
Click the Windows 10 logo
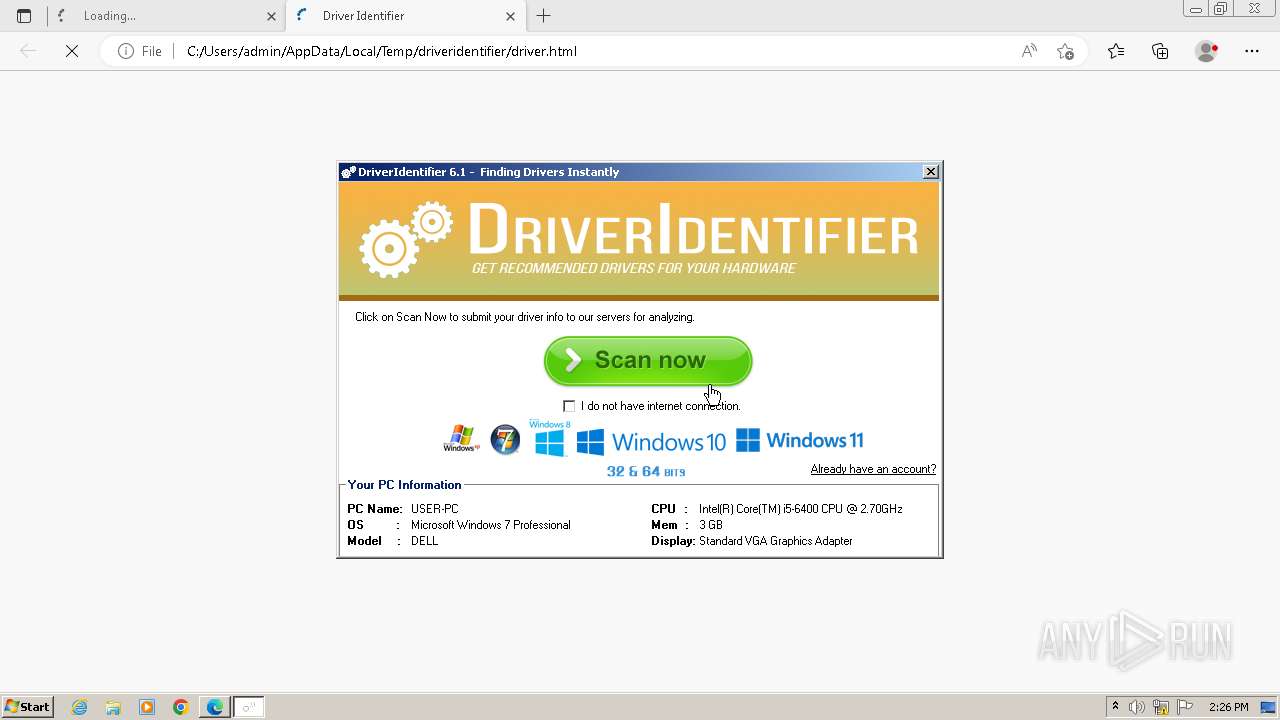[x=651, y=441]
